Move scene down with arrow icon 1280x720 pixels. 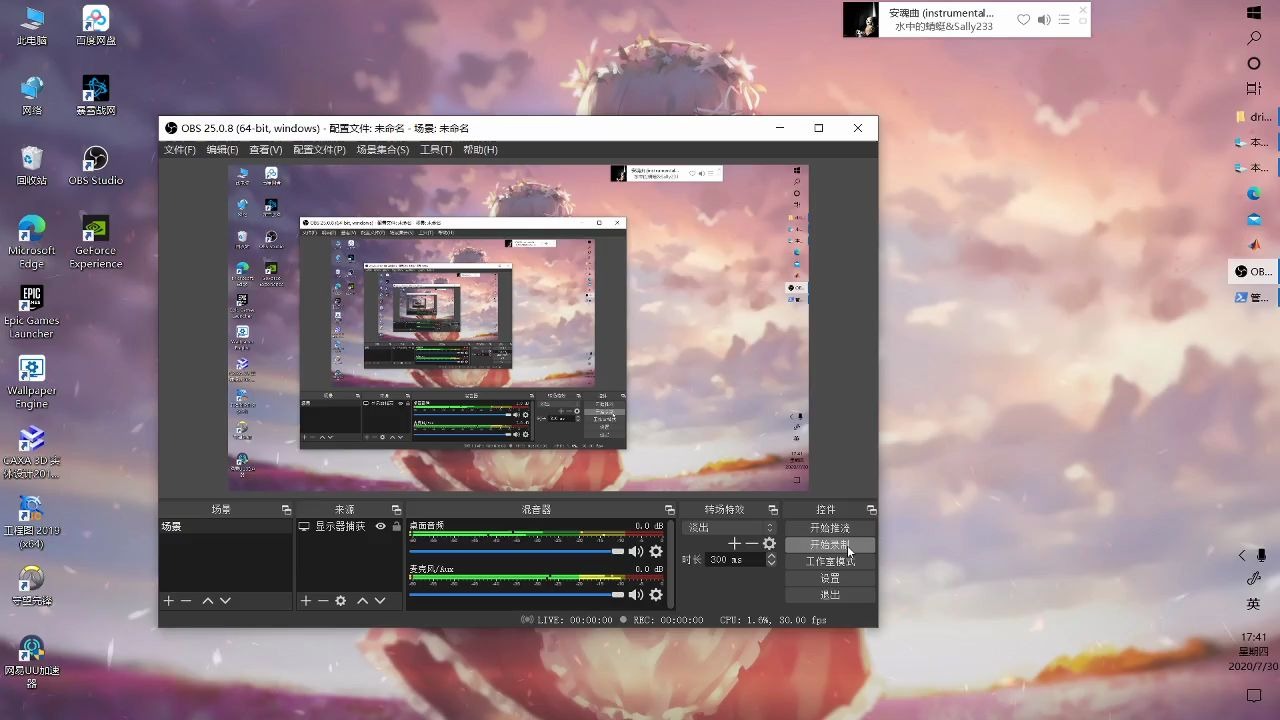pos(225,601)
